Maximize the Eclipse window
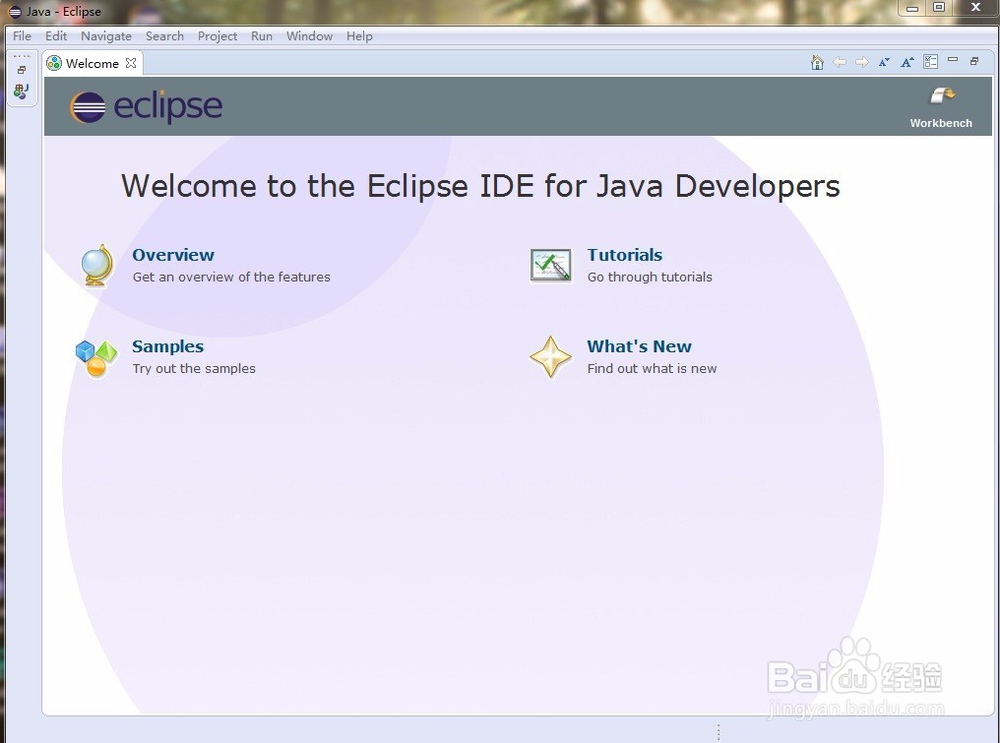The width and height of the screenshot is (1000, 743). point(939,8)
